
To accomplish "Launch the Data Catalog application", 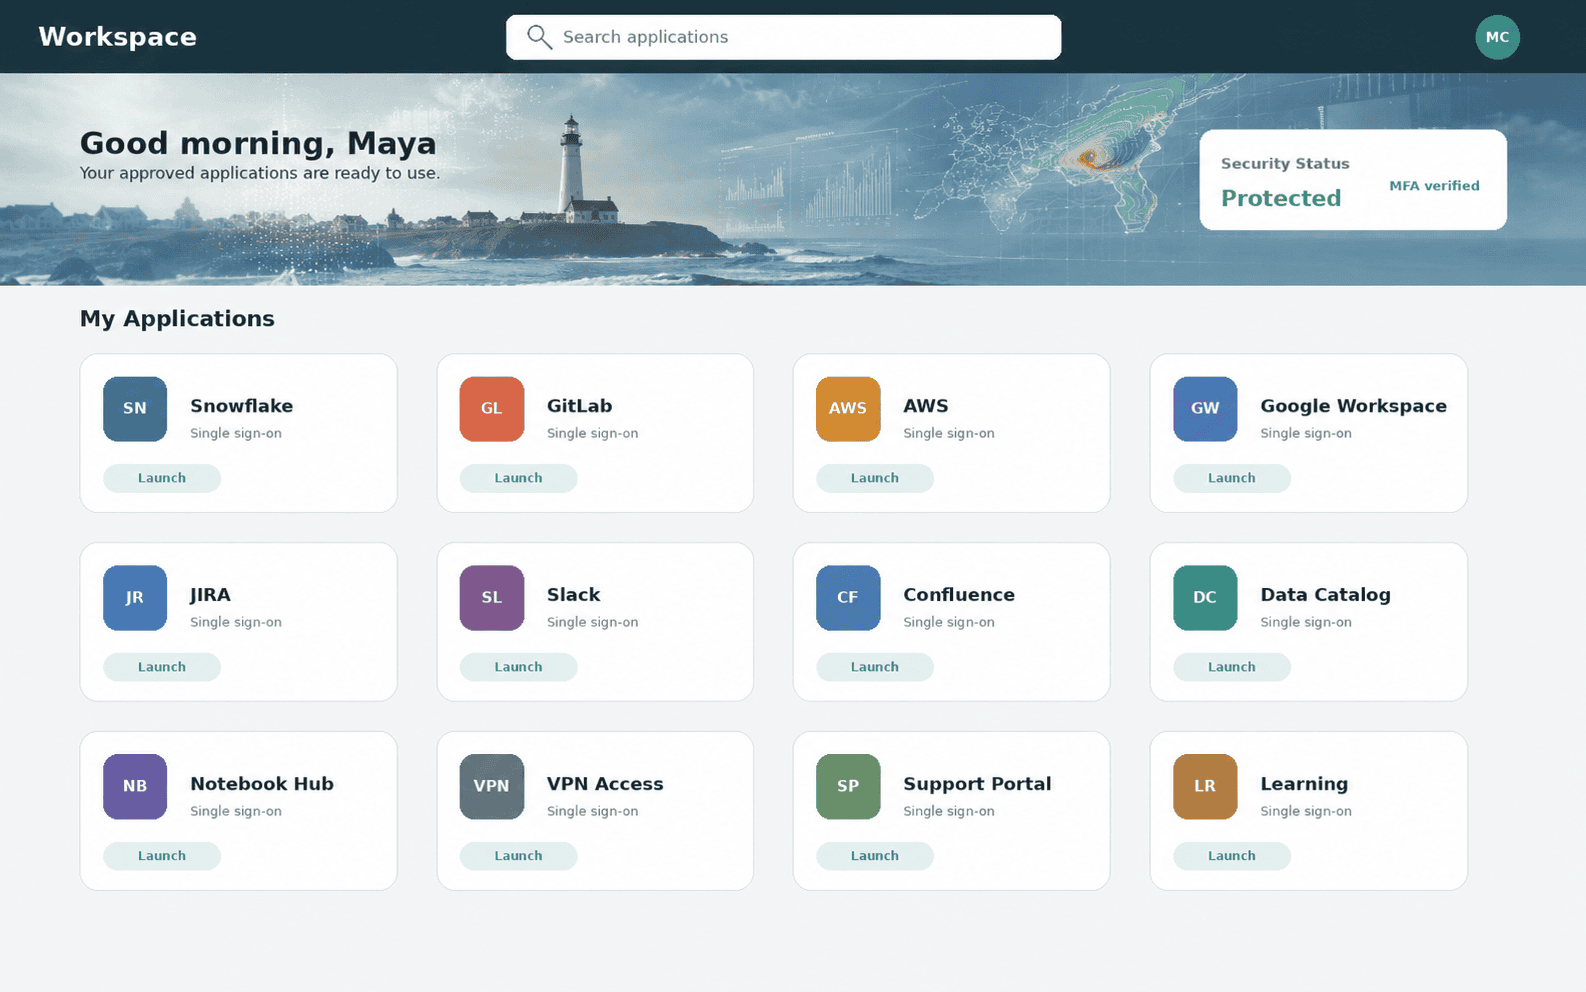I will [x=1232, y=667].
